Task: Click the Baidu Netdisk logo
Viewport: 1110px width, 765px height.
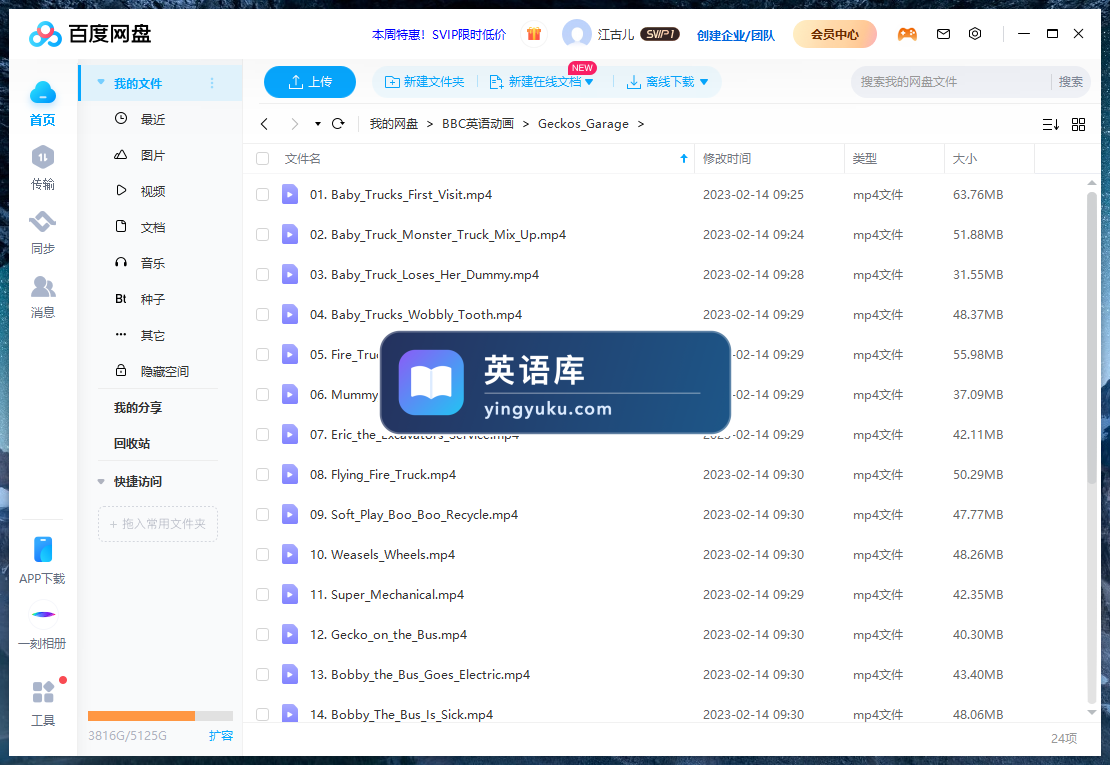Action: pyautogui.click(x=90, y=33)
